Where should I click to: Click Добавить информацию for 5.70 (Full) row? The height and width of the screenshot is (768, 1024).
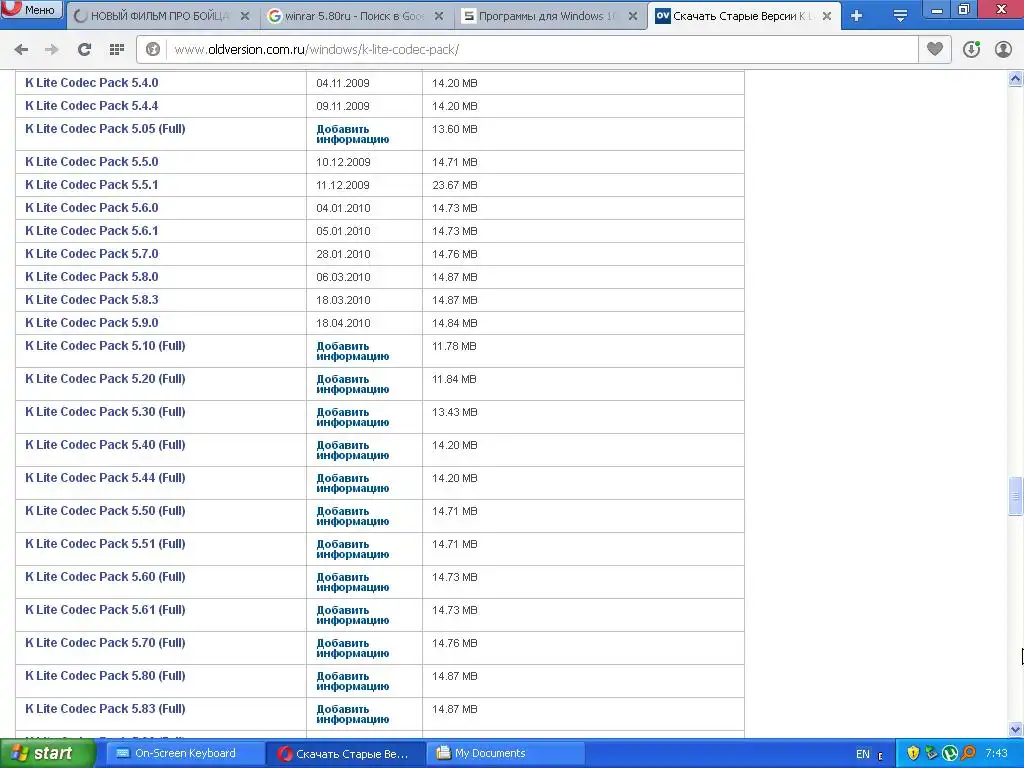[353, 648]
